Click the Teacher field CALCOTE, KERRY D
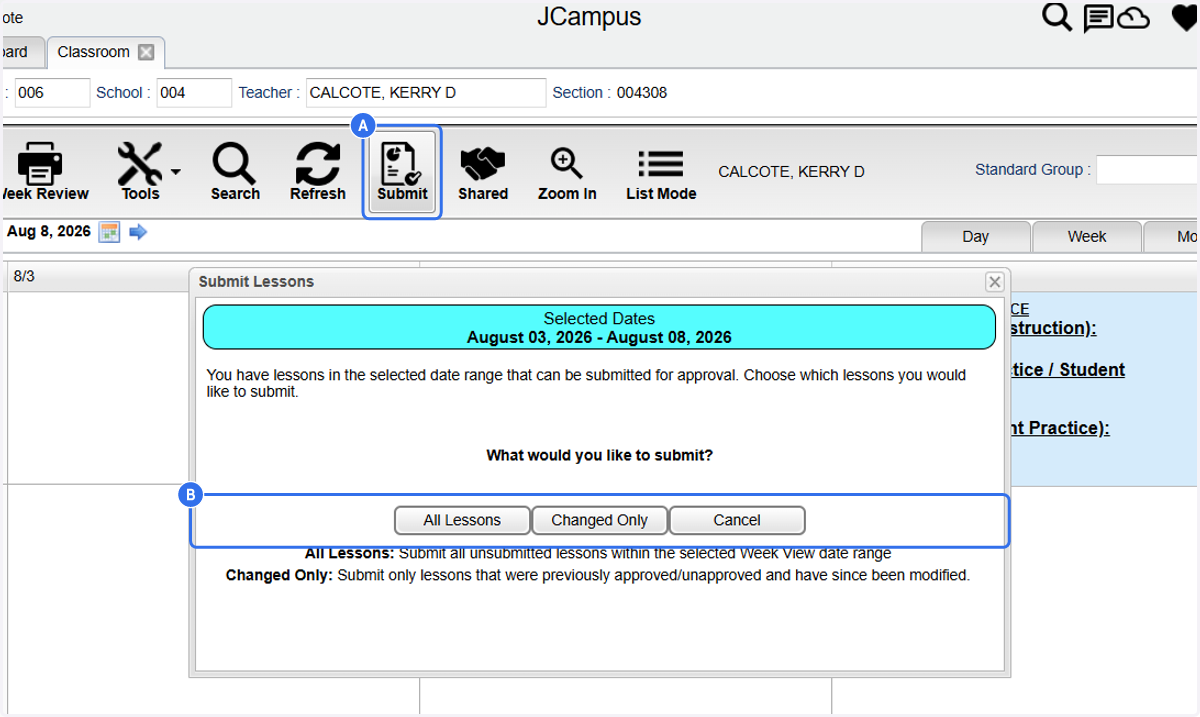The width and height of the screenshot is (1200, 717). [x=426, y=93]
